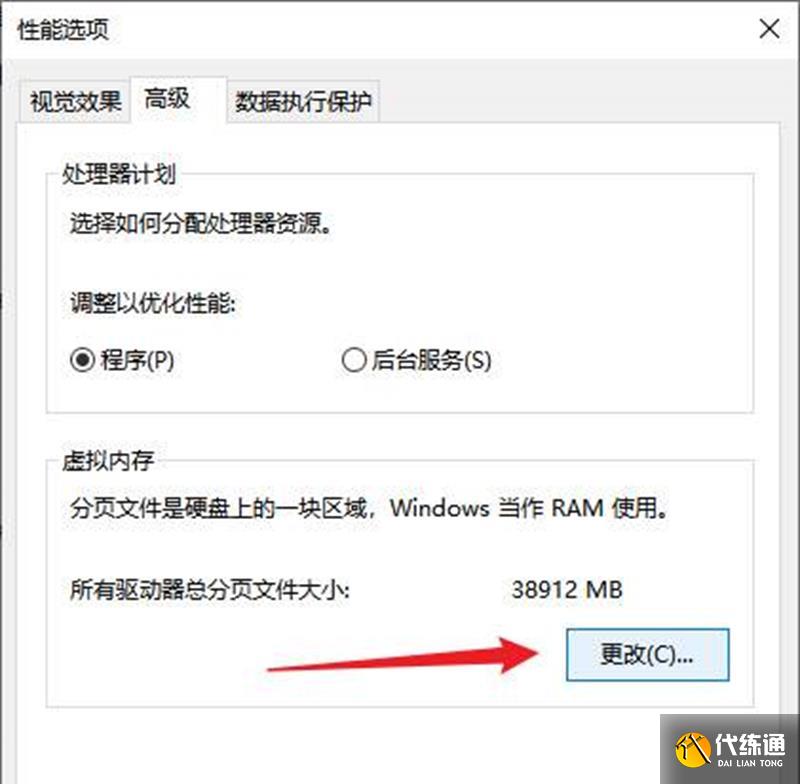Click the 38912 MB size value
This screenshot has height=784, width=800.
click(567, 590)
